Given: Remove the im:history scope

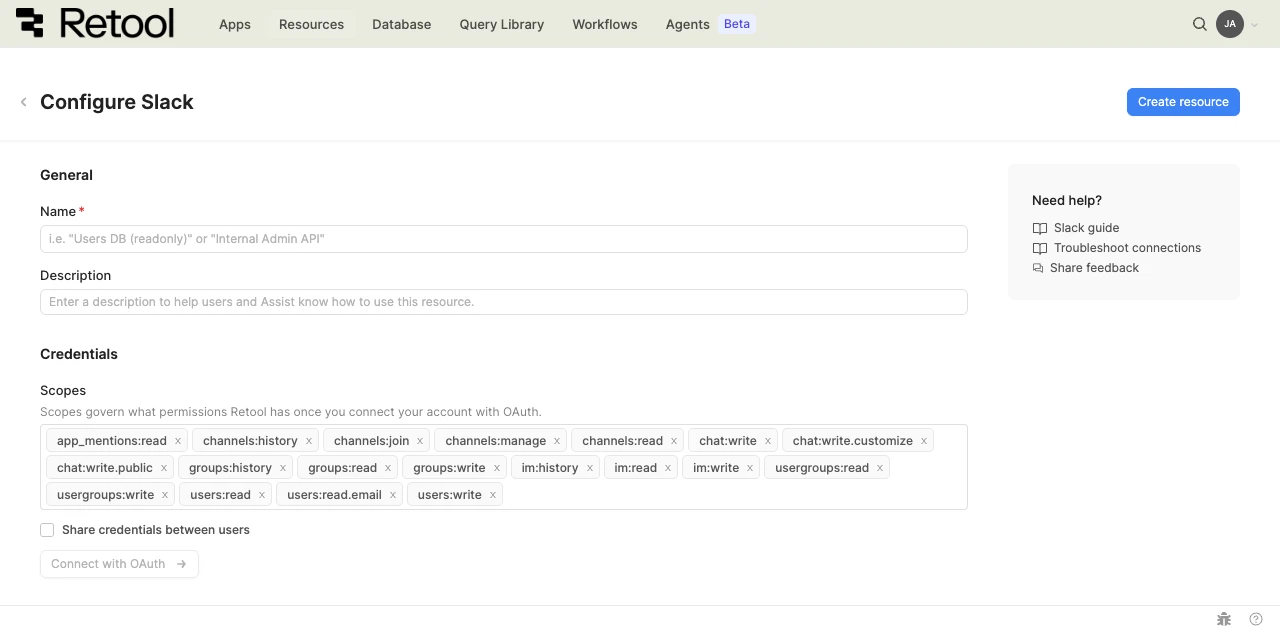Looking at the screenshot, I should coord(590,468).
